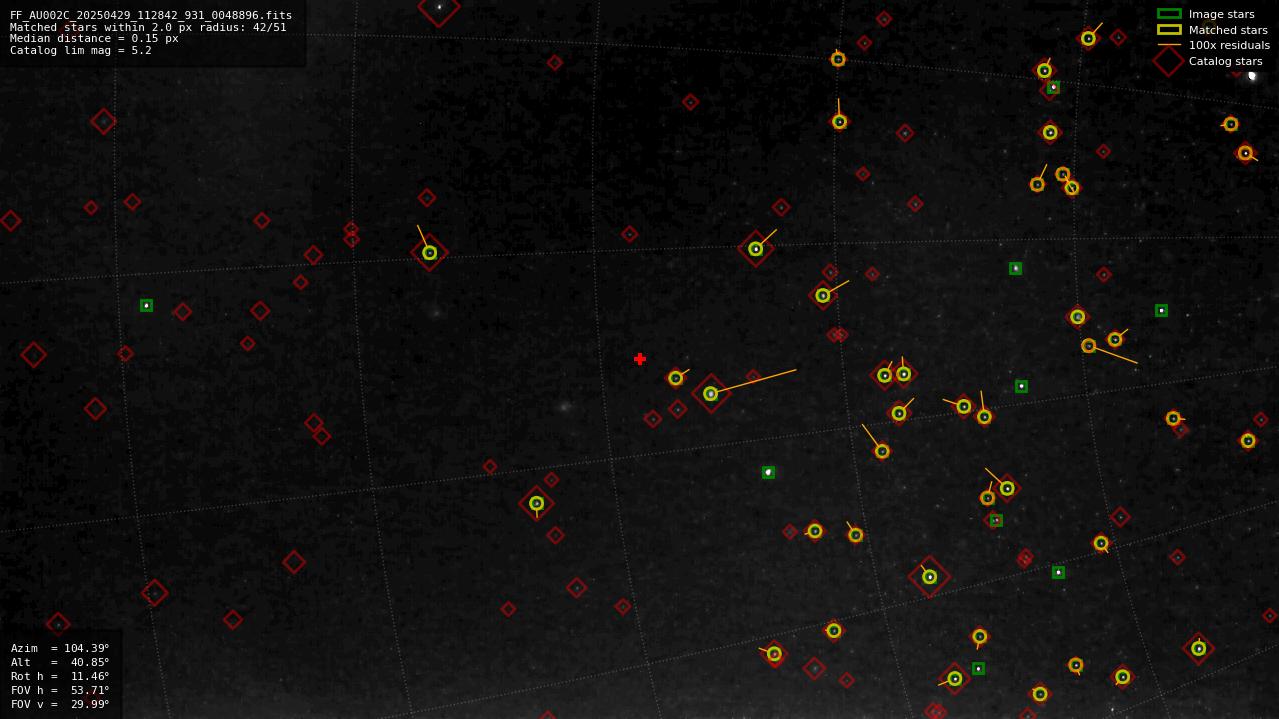Click the orange 100x residuals legend line

click(x=1169, y=45)
